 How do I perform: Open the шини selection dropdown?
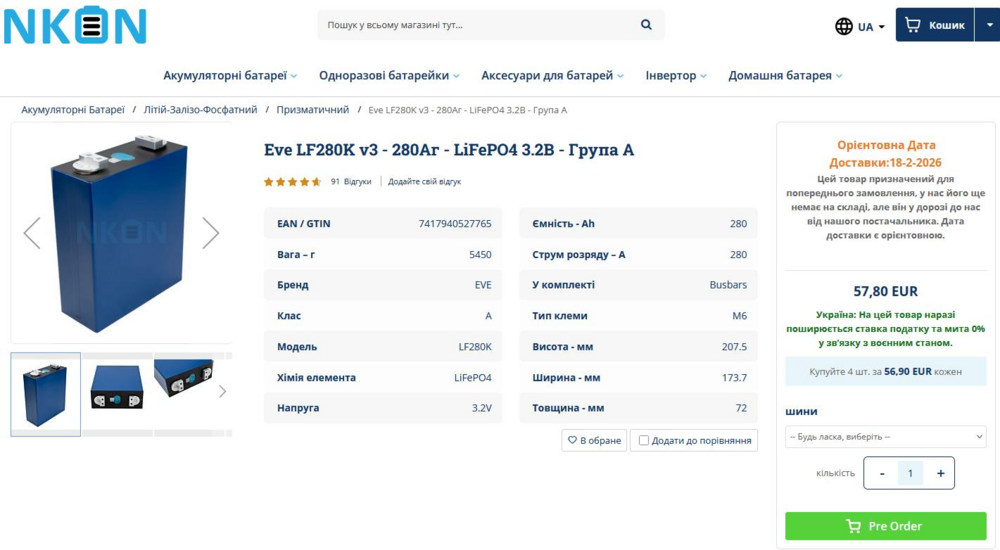click(x=885, y=437)
